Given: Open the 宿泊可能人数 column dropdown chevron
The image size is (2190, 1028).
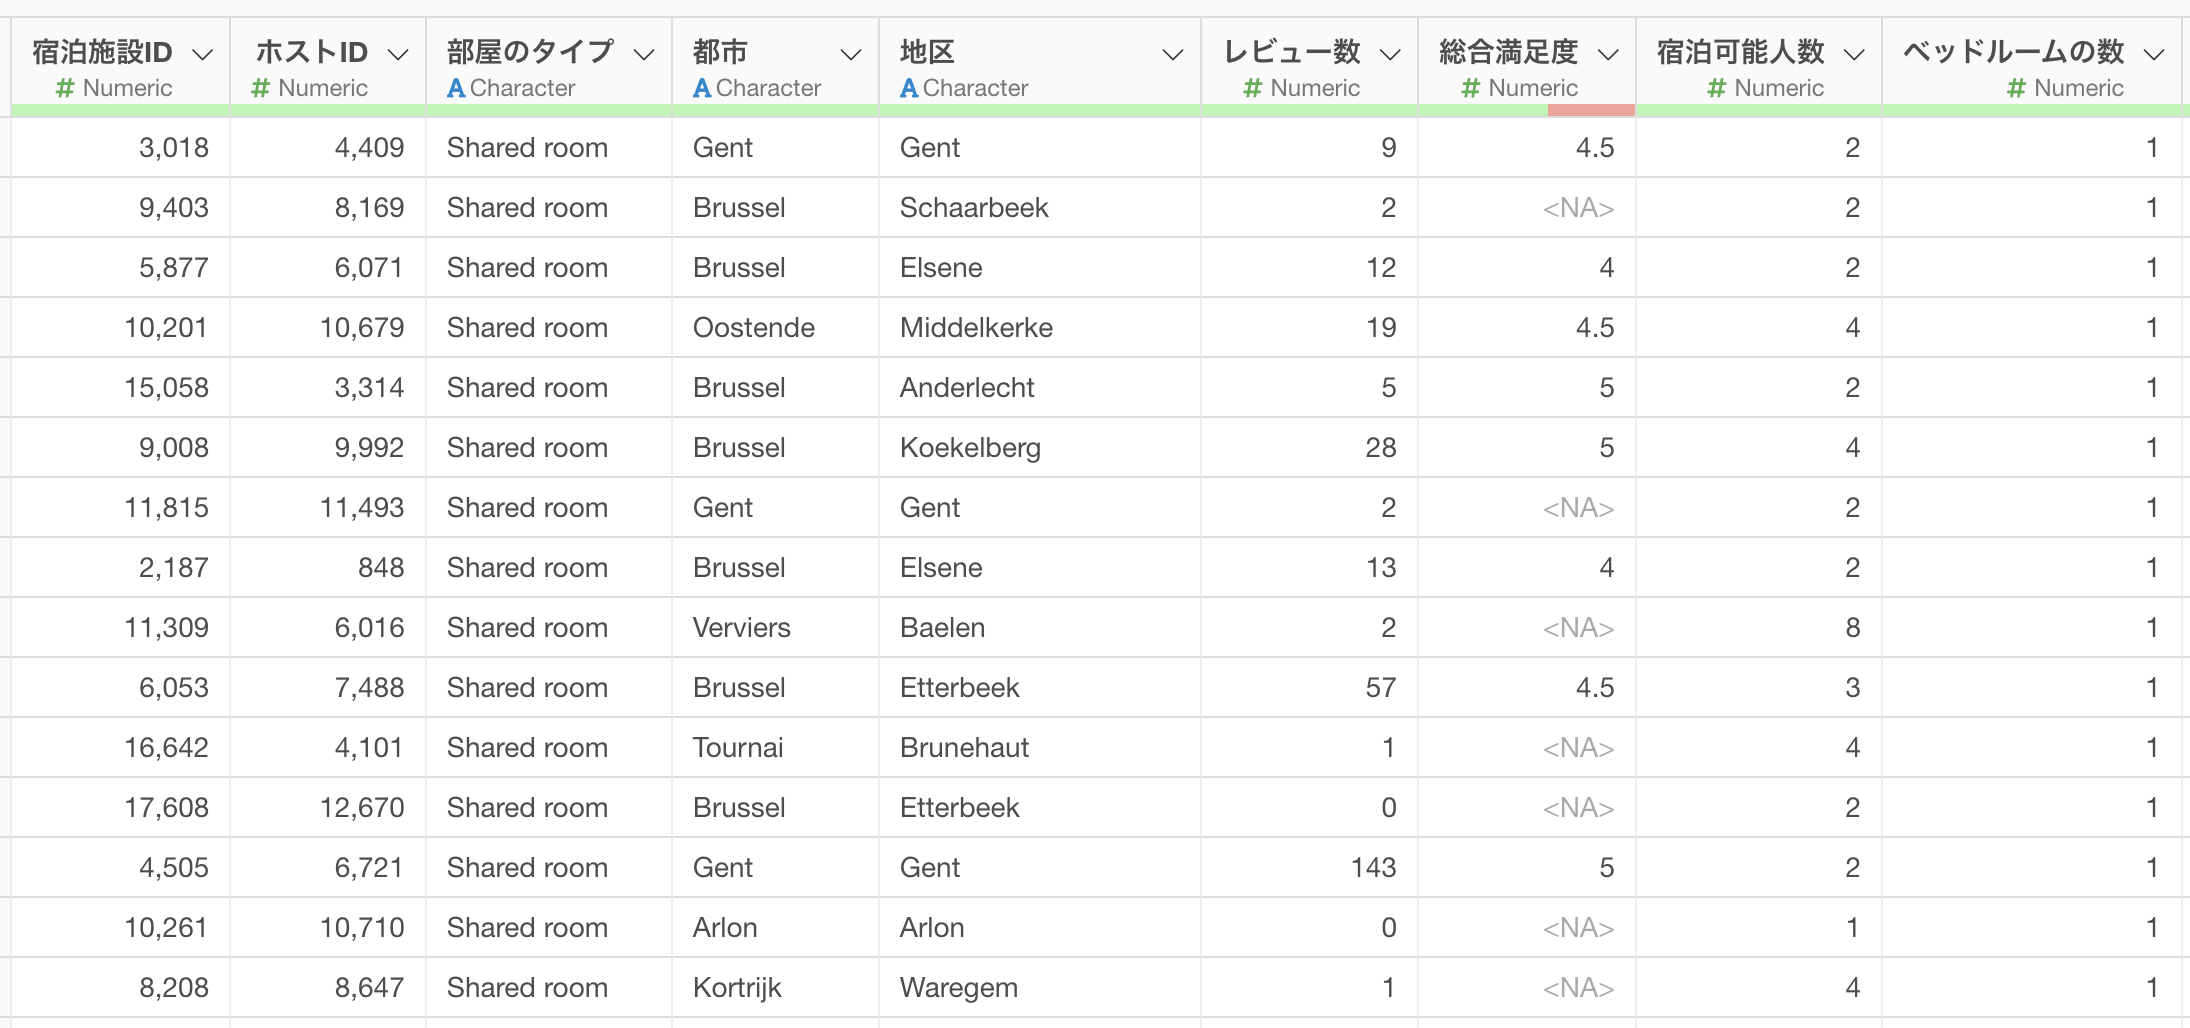Looking at the screenshot, I should (x=1854, y=54).
